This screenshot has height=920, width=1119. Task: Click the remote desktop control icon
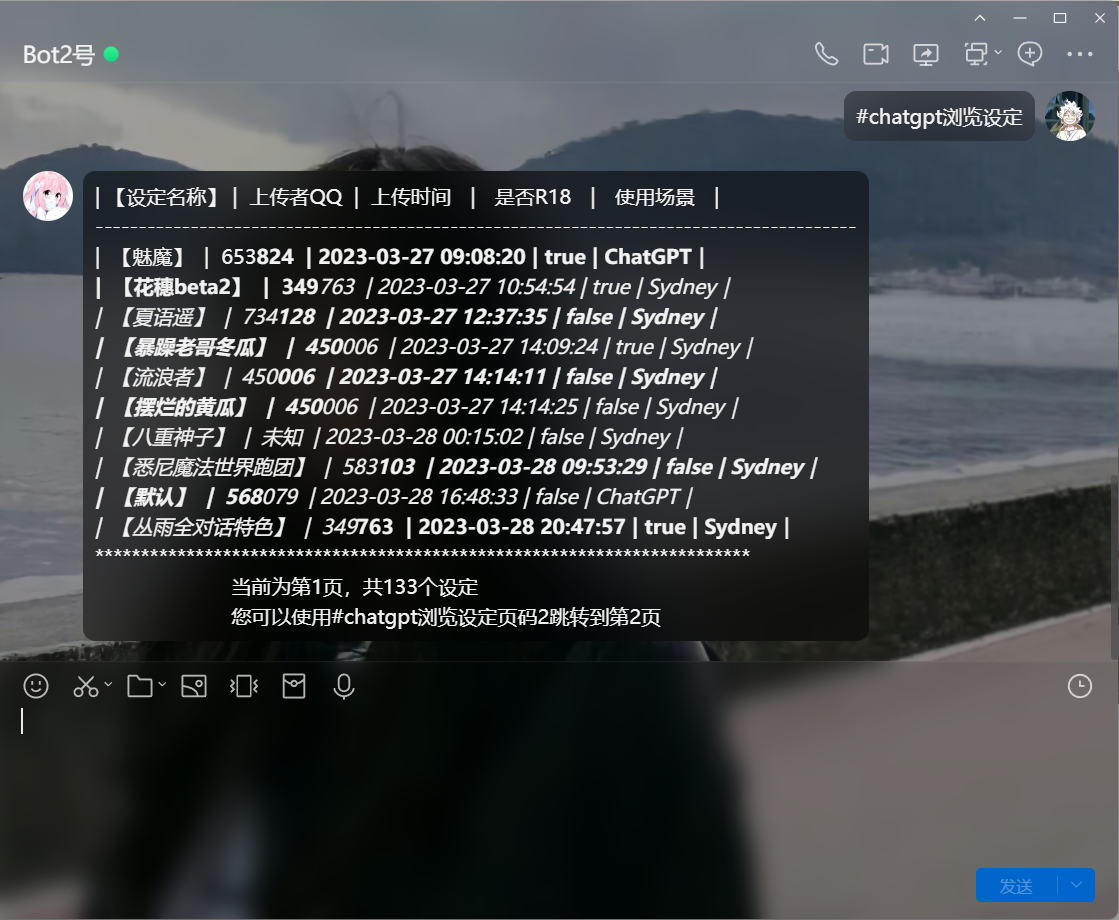975,54
